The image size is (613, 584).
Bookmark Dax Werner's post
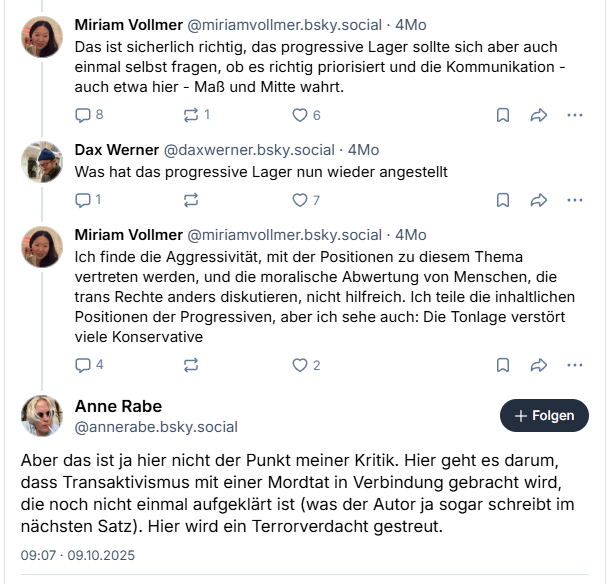[503, 200]
